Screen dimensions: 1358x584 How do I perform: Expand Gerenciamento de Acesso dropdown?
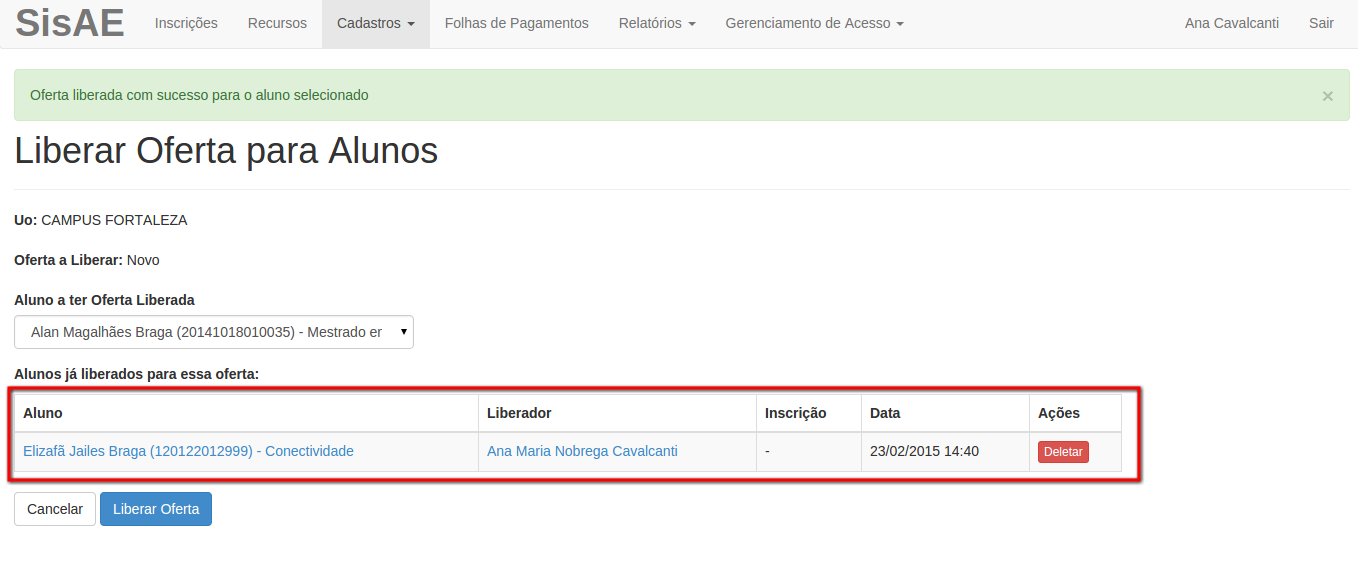[x=814, y=23]
